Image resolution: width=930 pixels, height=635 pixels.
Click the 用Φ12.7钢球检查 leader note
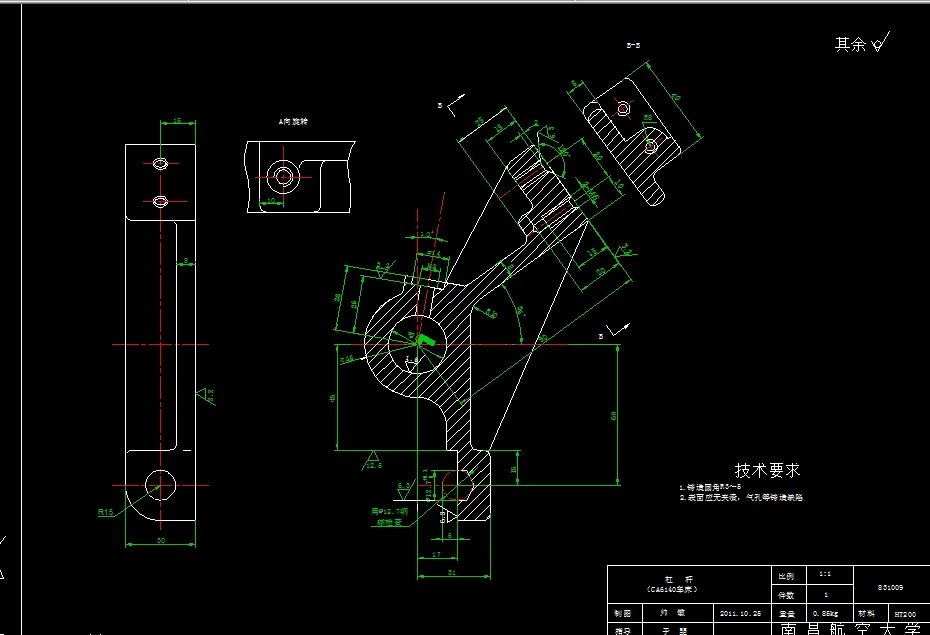(x=390, y=516)
